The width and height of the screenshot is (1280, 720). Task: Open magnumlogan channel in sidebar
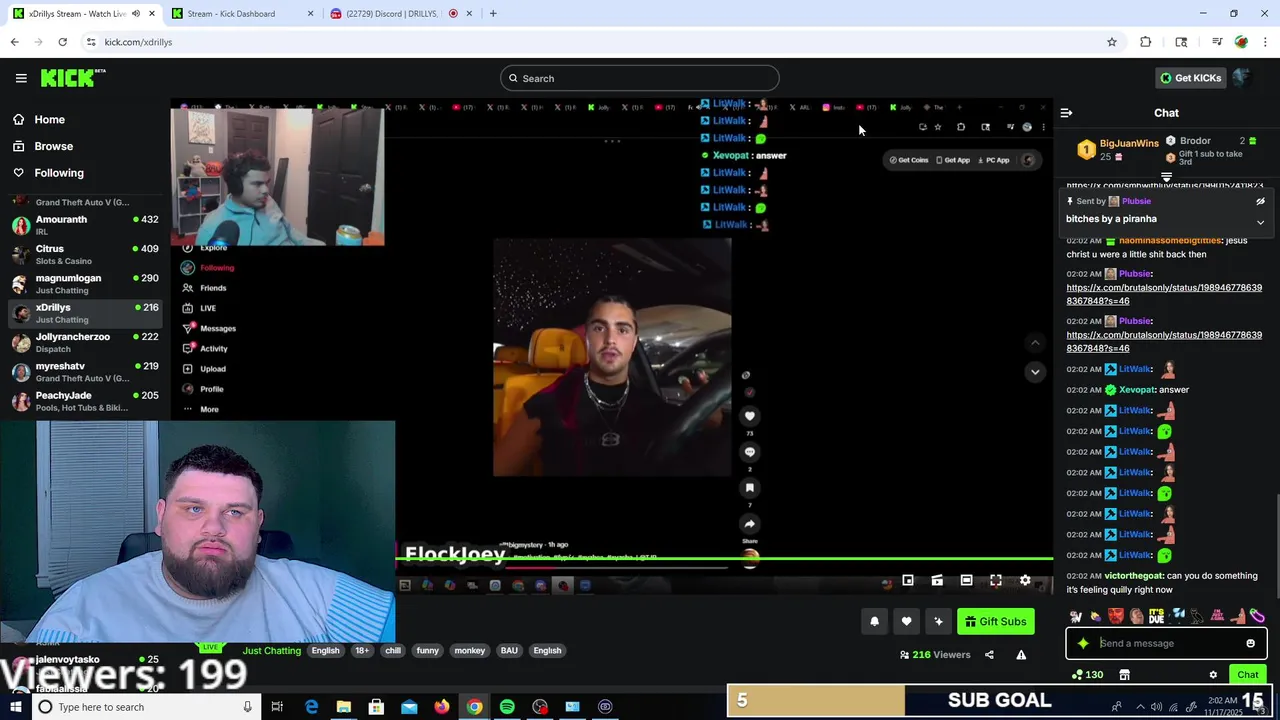(x=84, y=284)
